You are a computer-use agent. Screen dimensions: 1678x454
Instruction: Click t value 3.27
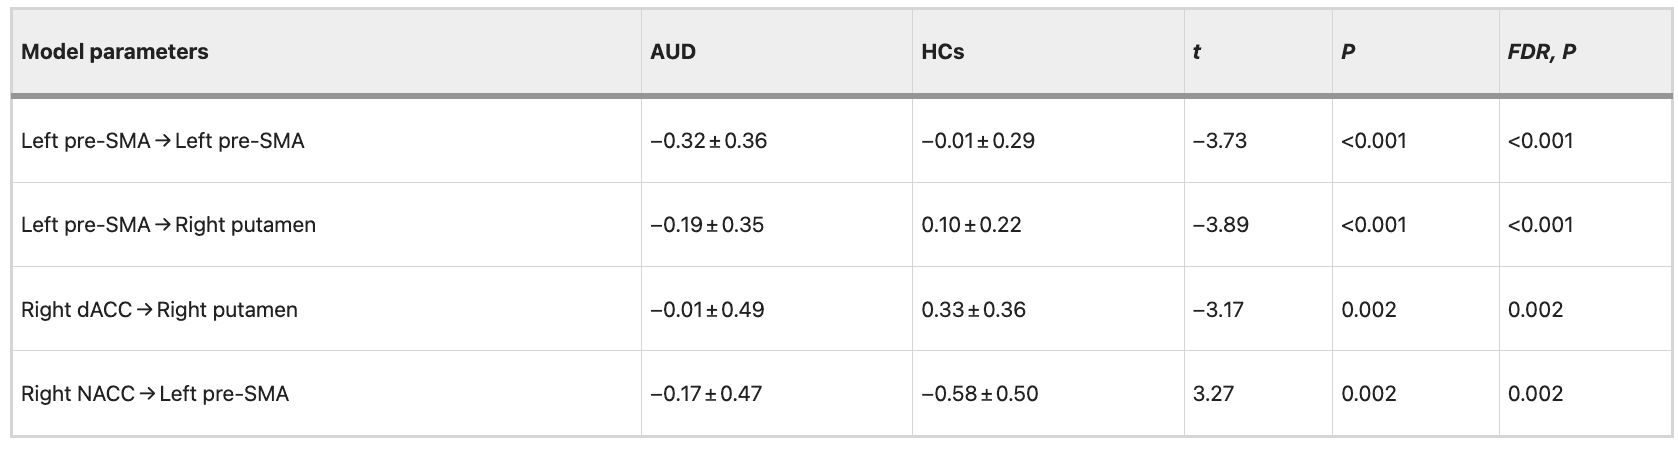coord(1213,394)
